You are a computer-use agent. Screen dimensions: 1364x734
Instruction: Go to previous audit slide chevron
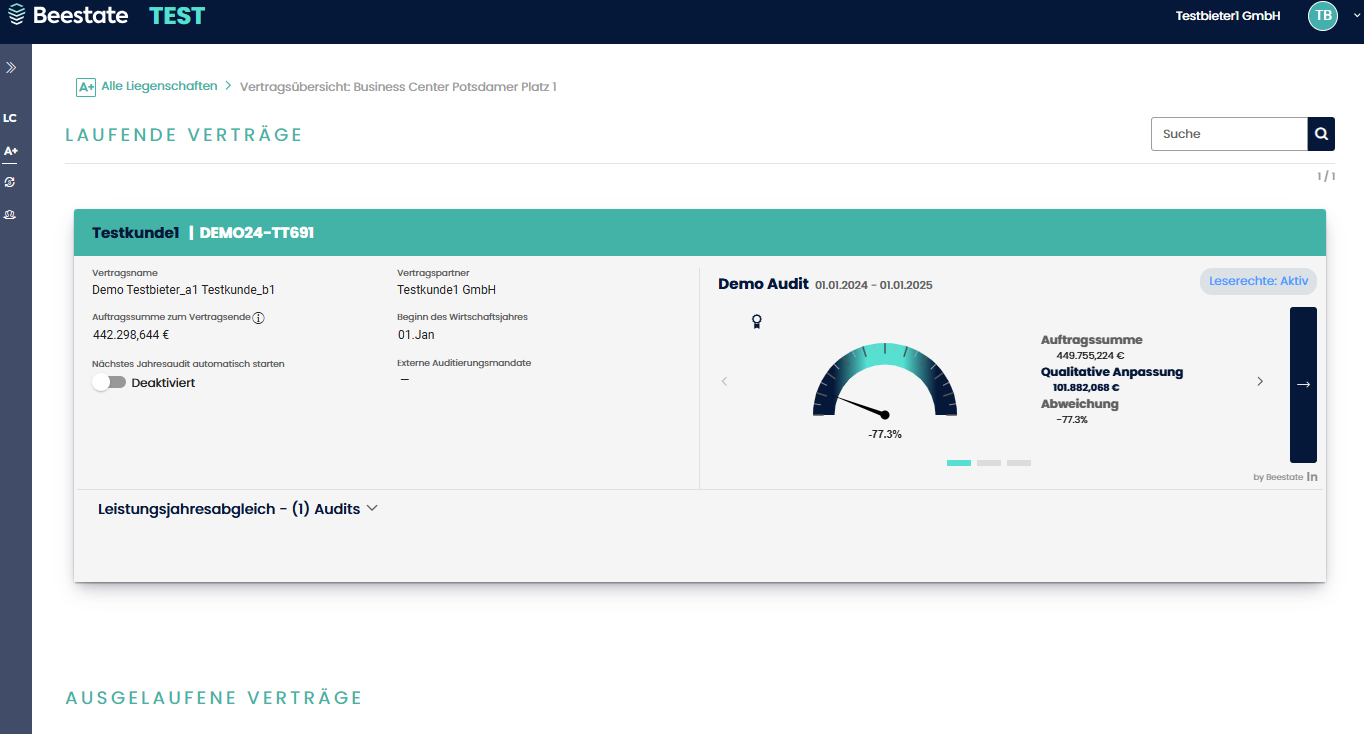(725, 382)
